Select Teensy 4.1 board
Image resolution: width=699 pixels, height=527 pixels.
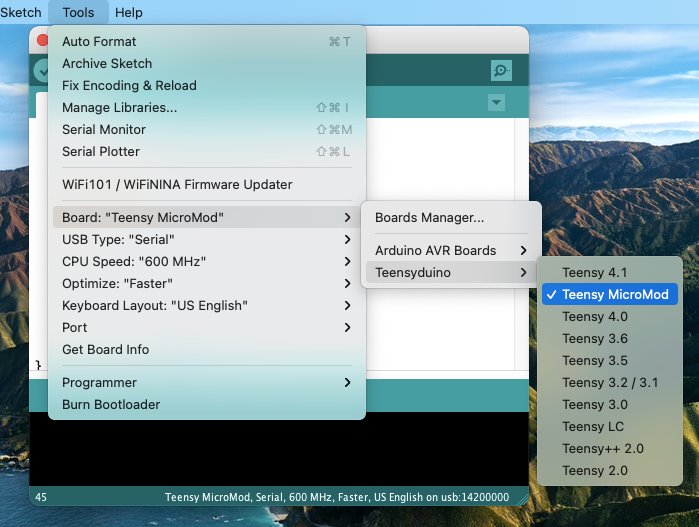click(609, 272)
